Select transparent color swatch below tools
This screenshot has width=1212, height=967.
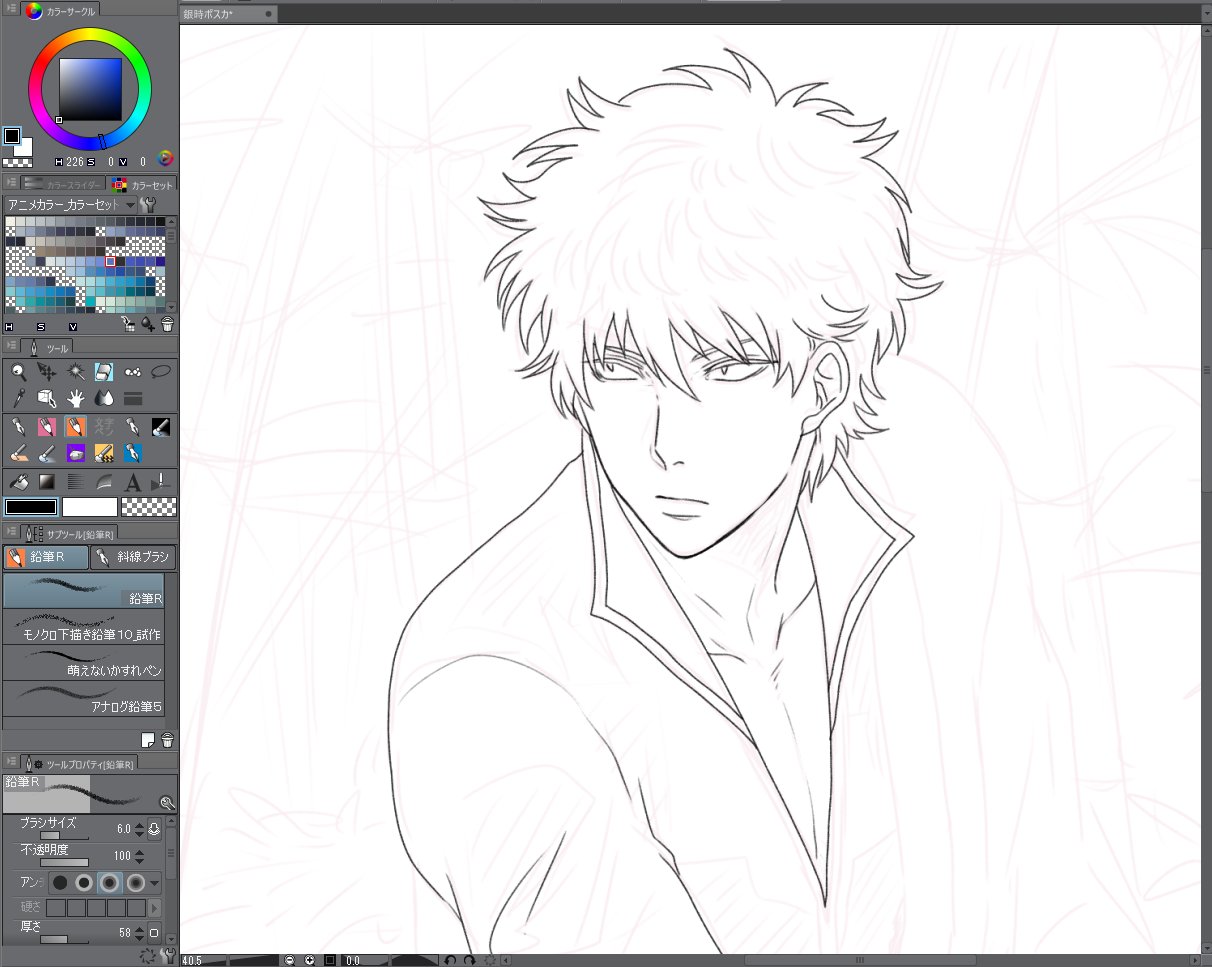148,507
